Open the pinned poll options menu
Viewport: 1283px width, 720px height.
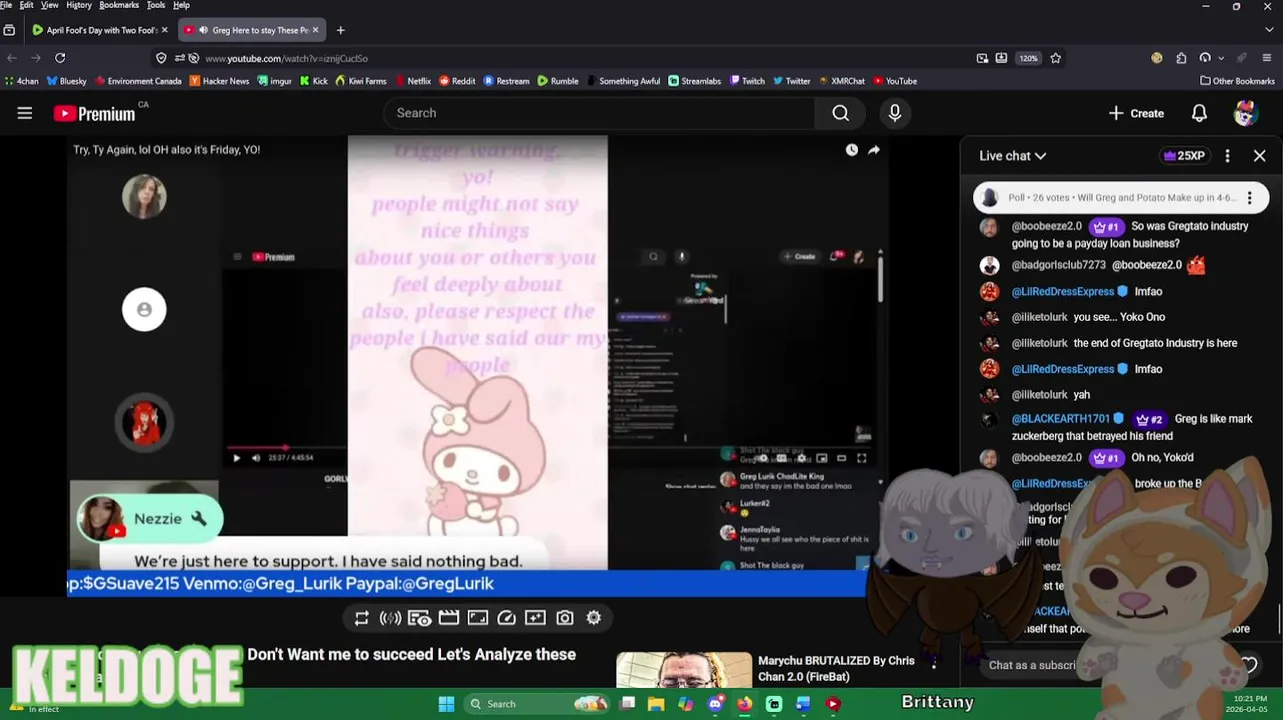[x=1249, y=198]
